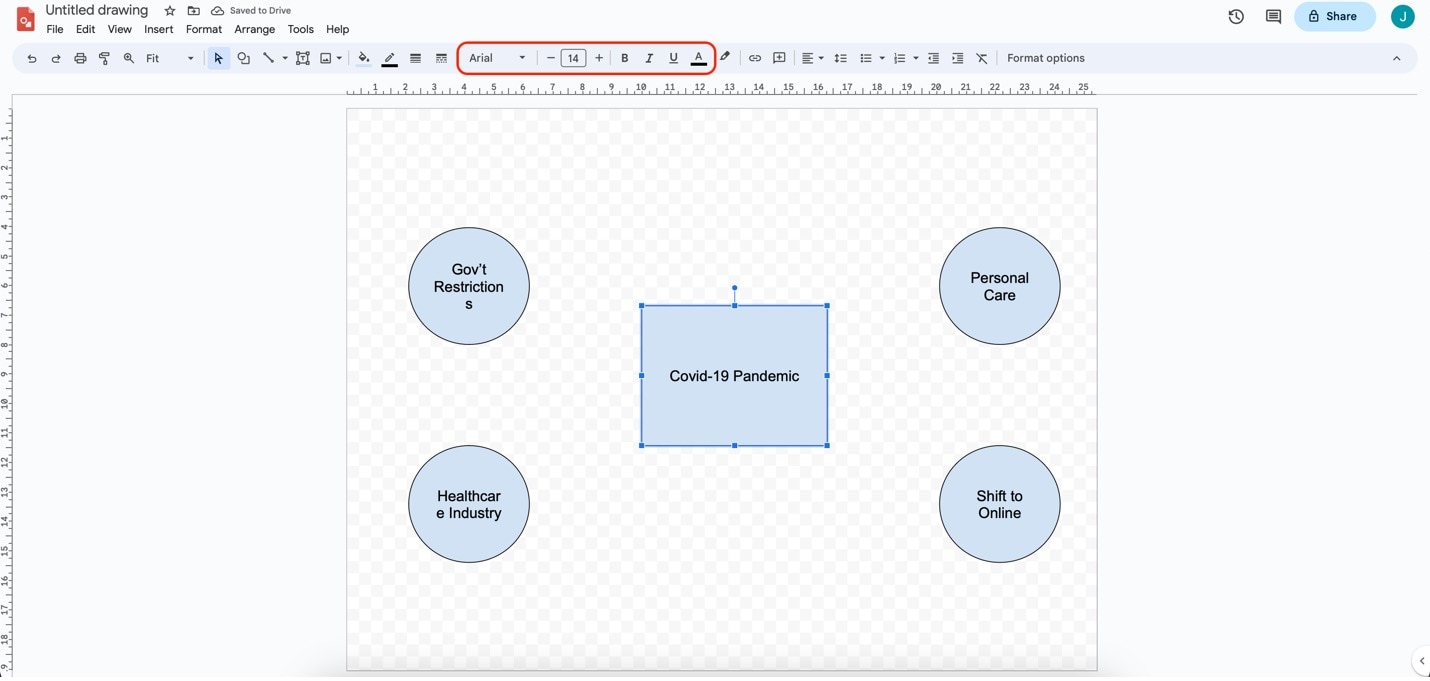The width and height of the screenshot is (1430, 681).
Task: Open the account avatar J
Action: pos(1403,16)
